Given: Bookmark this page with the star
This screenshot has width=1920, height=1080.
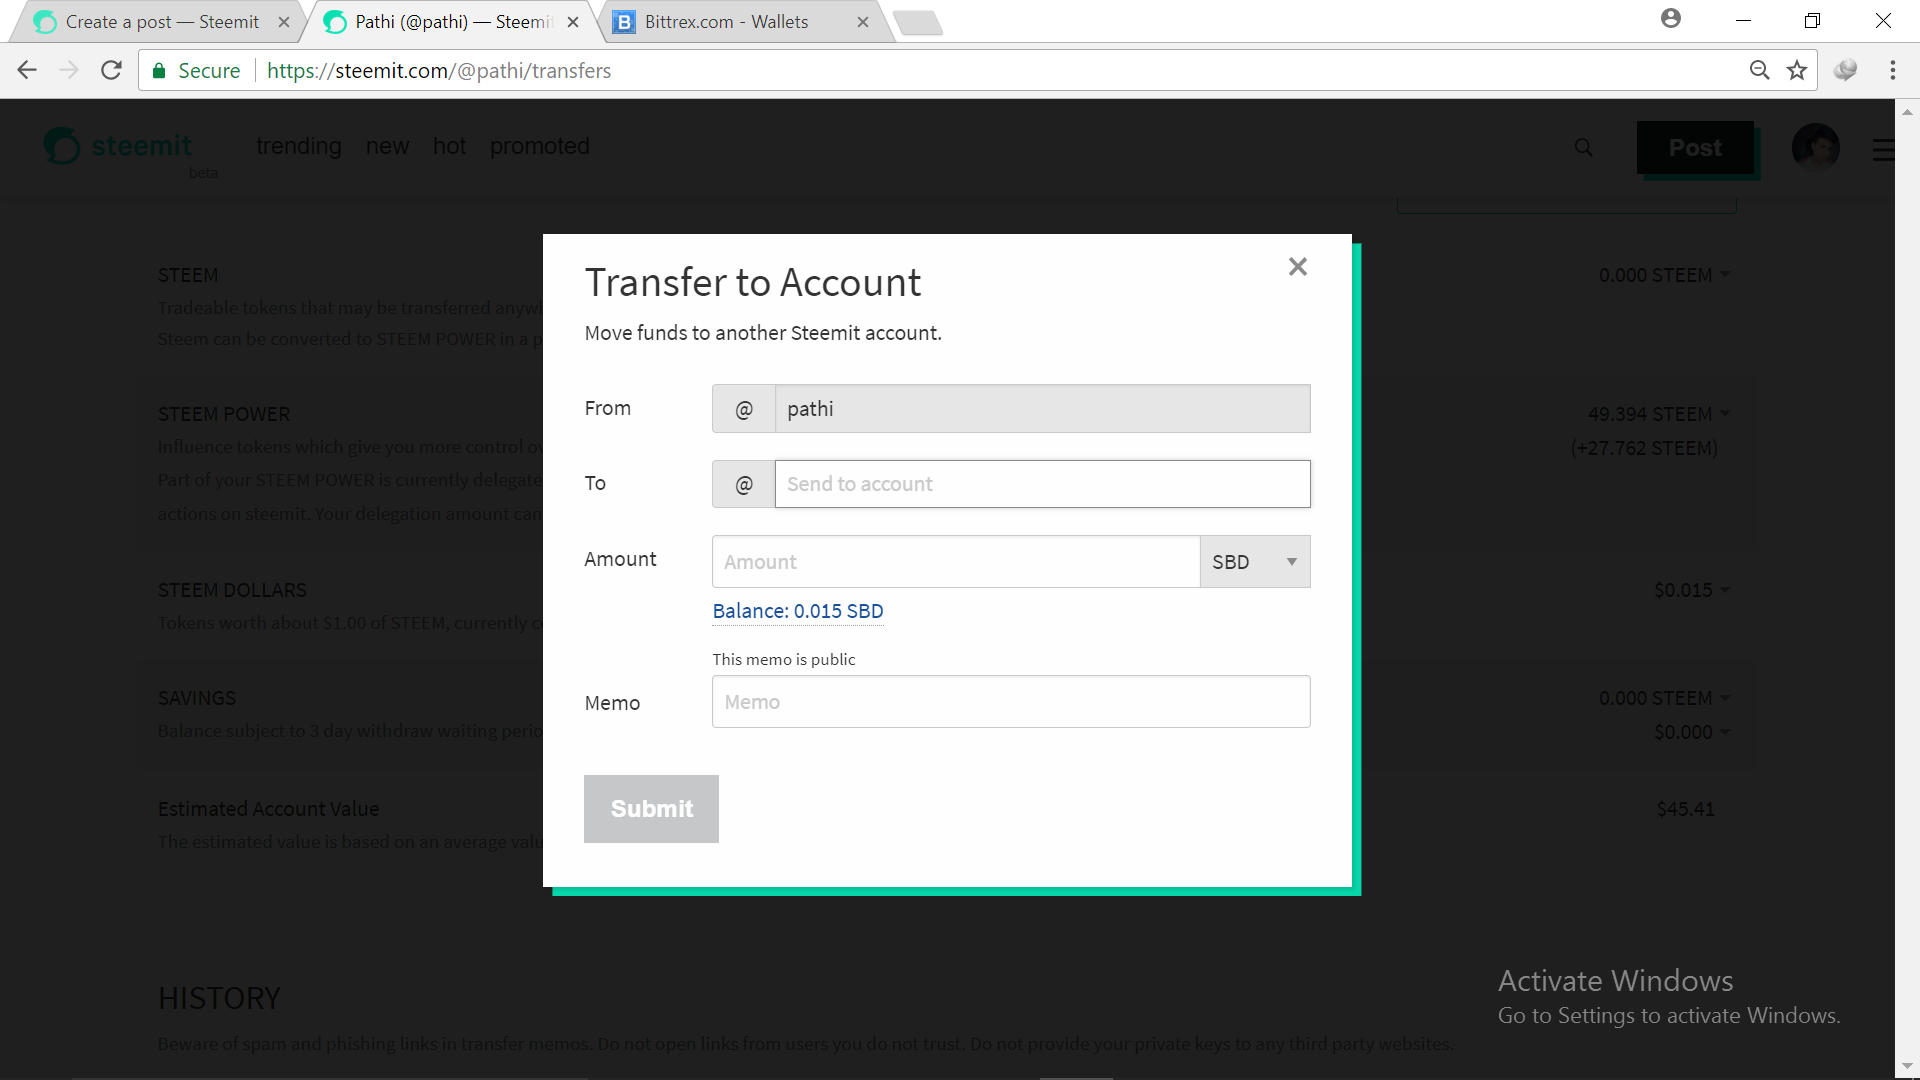Looking at the screenshot, I should pos(1797,70).
